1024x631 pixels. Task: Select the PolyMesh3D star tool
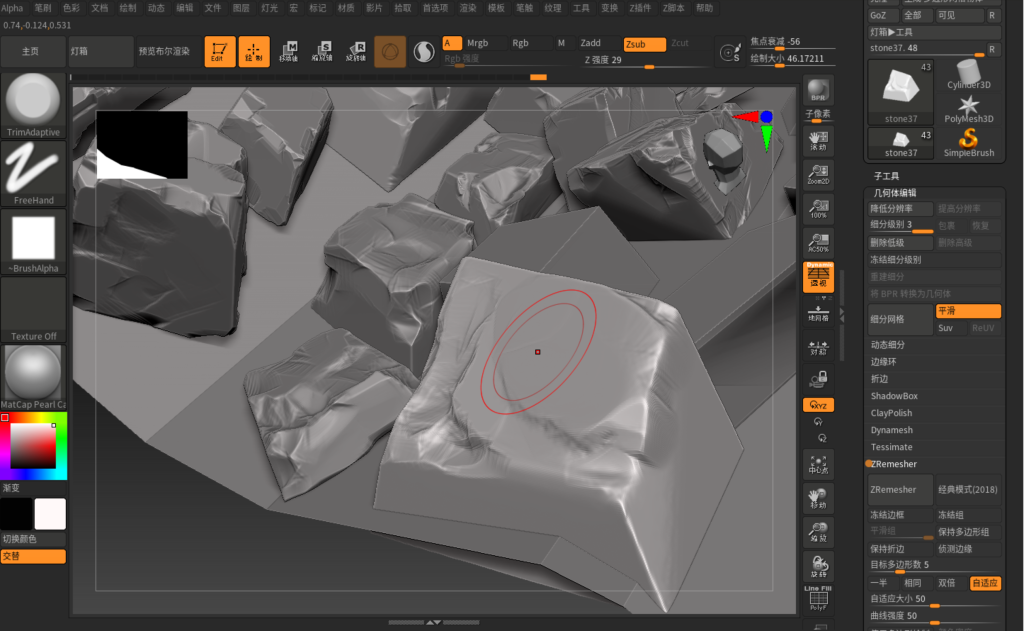968,109
